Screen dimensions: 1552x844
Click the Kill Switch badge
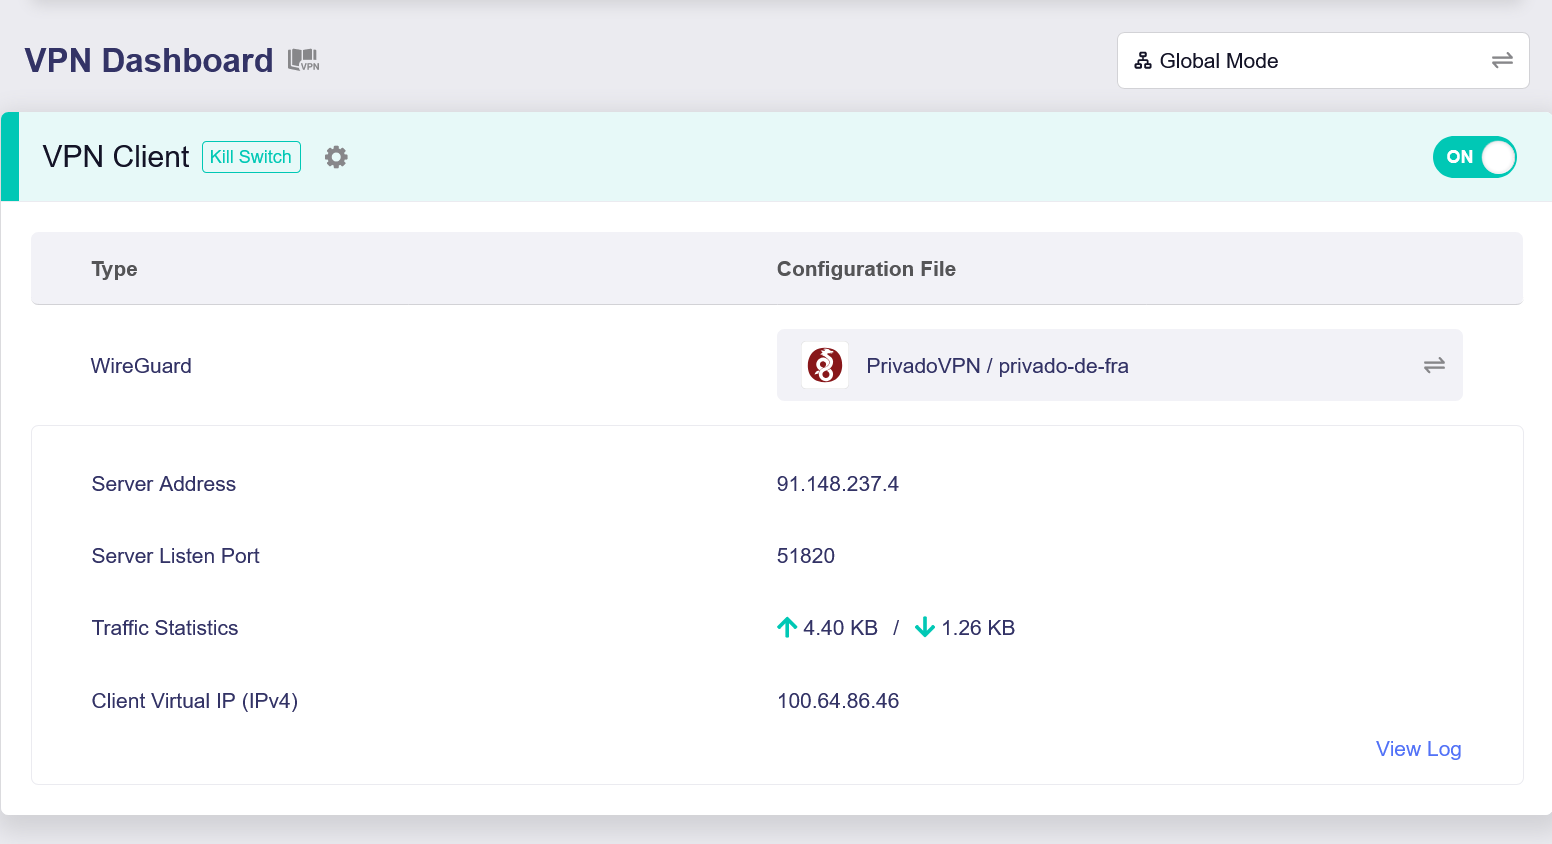click(251, 157)
